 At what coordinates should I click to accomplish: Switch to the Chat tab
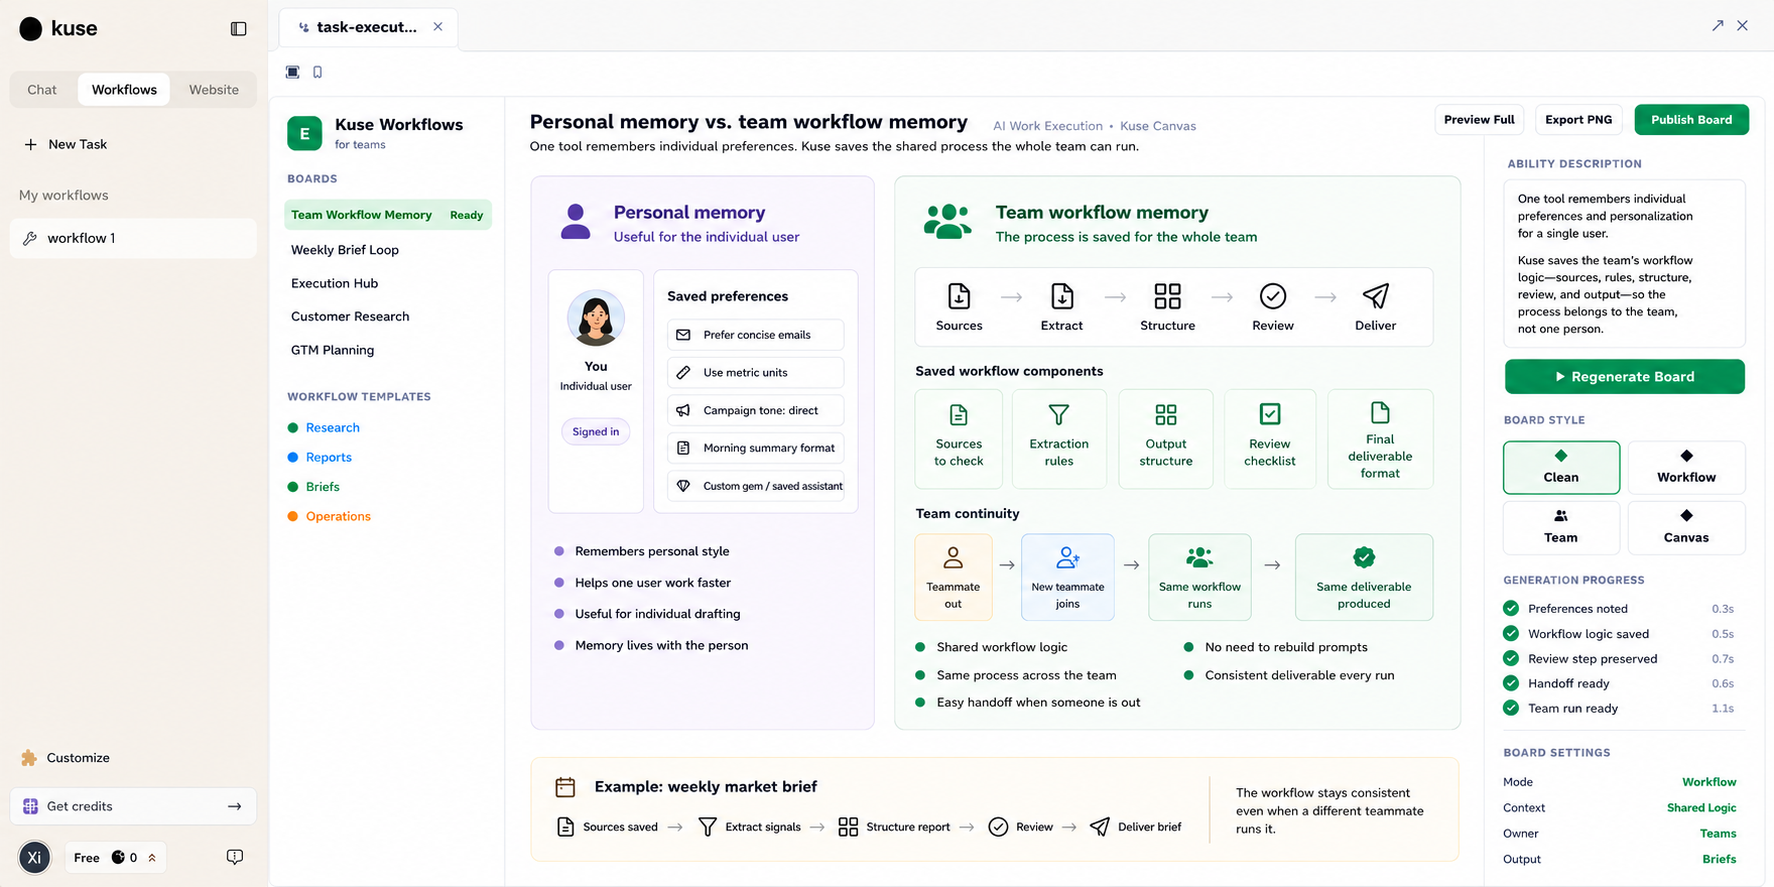pyautogui.click(x=42, y=89)
